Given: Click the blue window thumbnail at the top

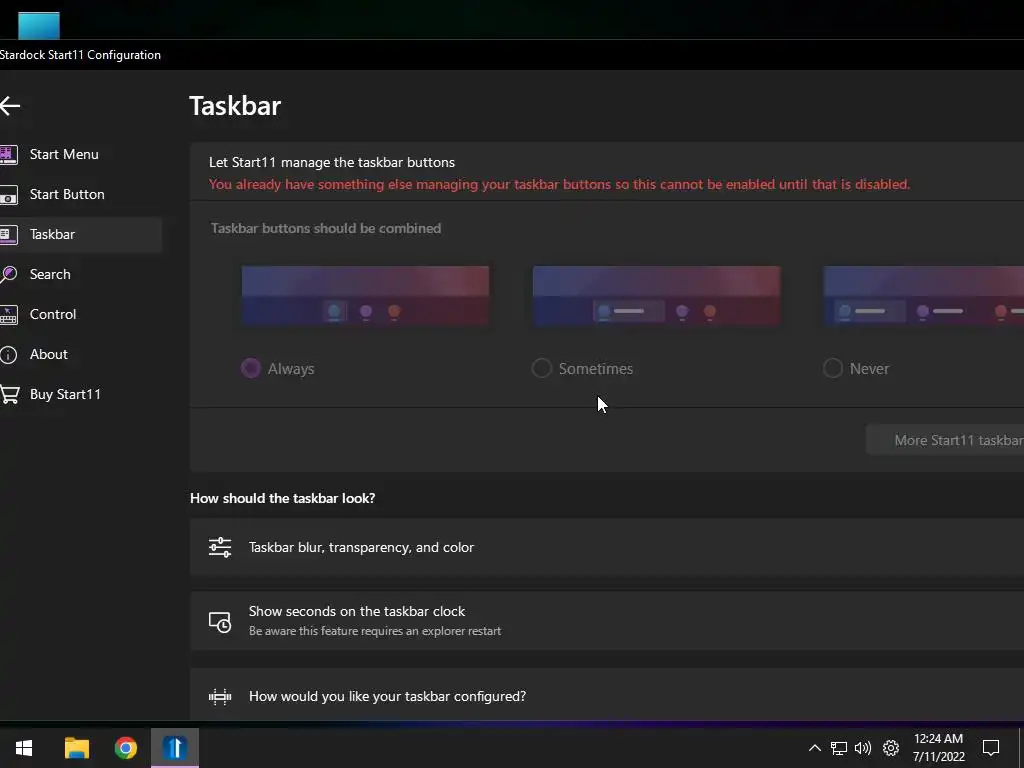Looking at the screenshot, I should 39,25.
